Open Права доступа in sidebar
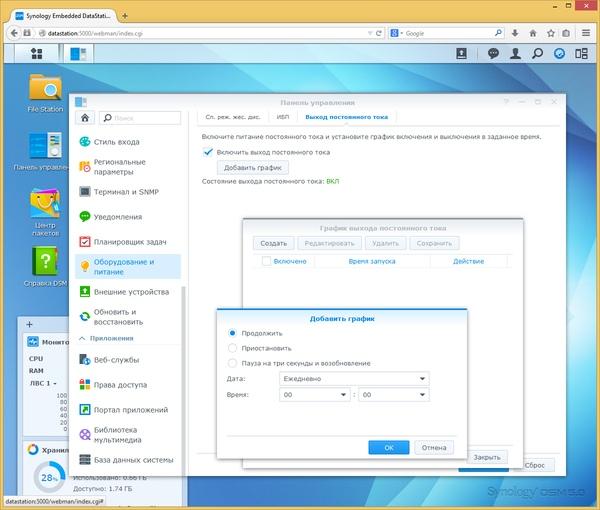 pyautogui.click(x=128, y=385)
